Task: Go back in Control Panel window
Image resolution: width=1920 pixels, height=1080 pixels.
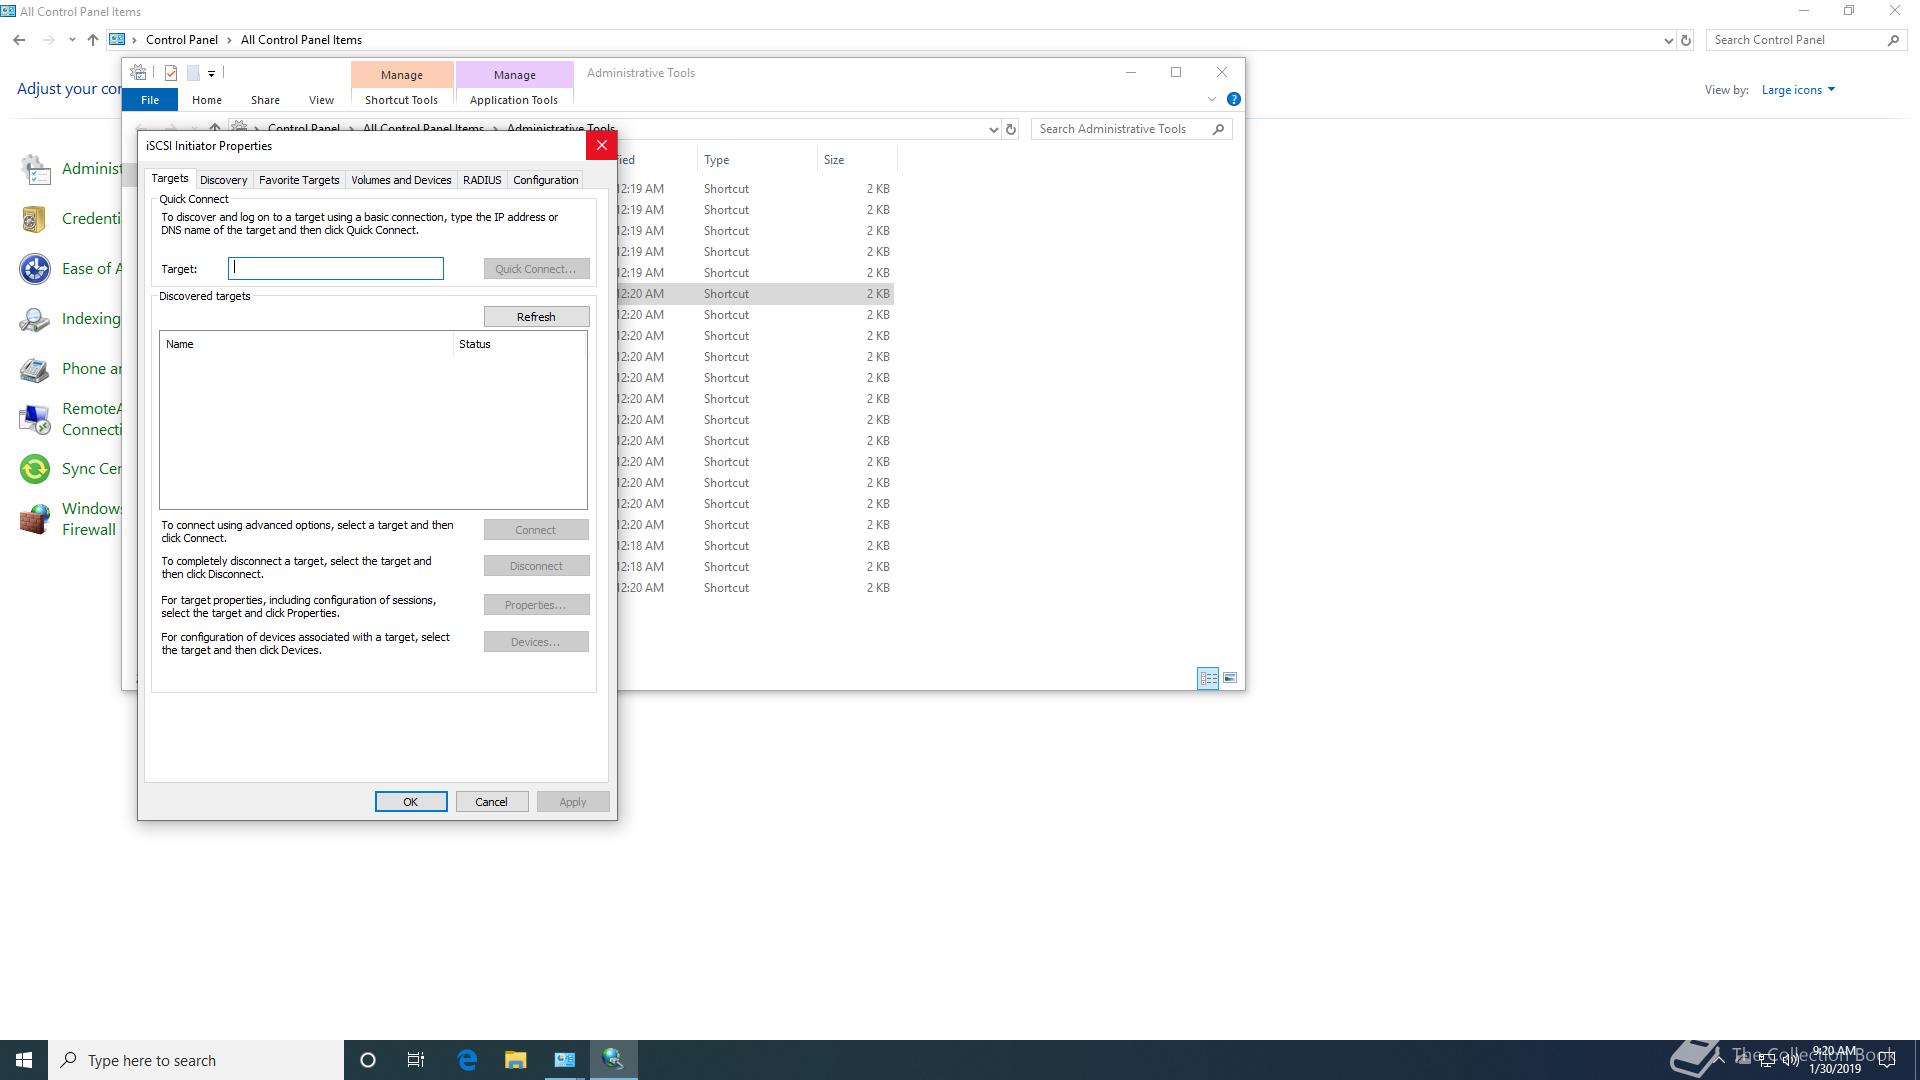Action: point(19,40)
